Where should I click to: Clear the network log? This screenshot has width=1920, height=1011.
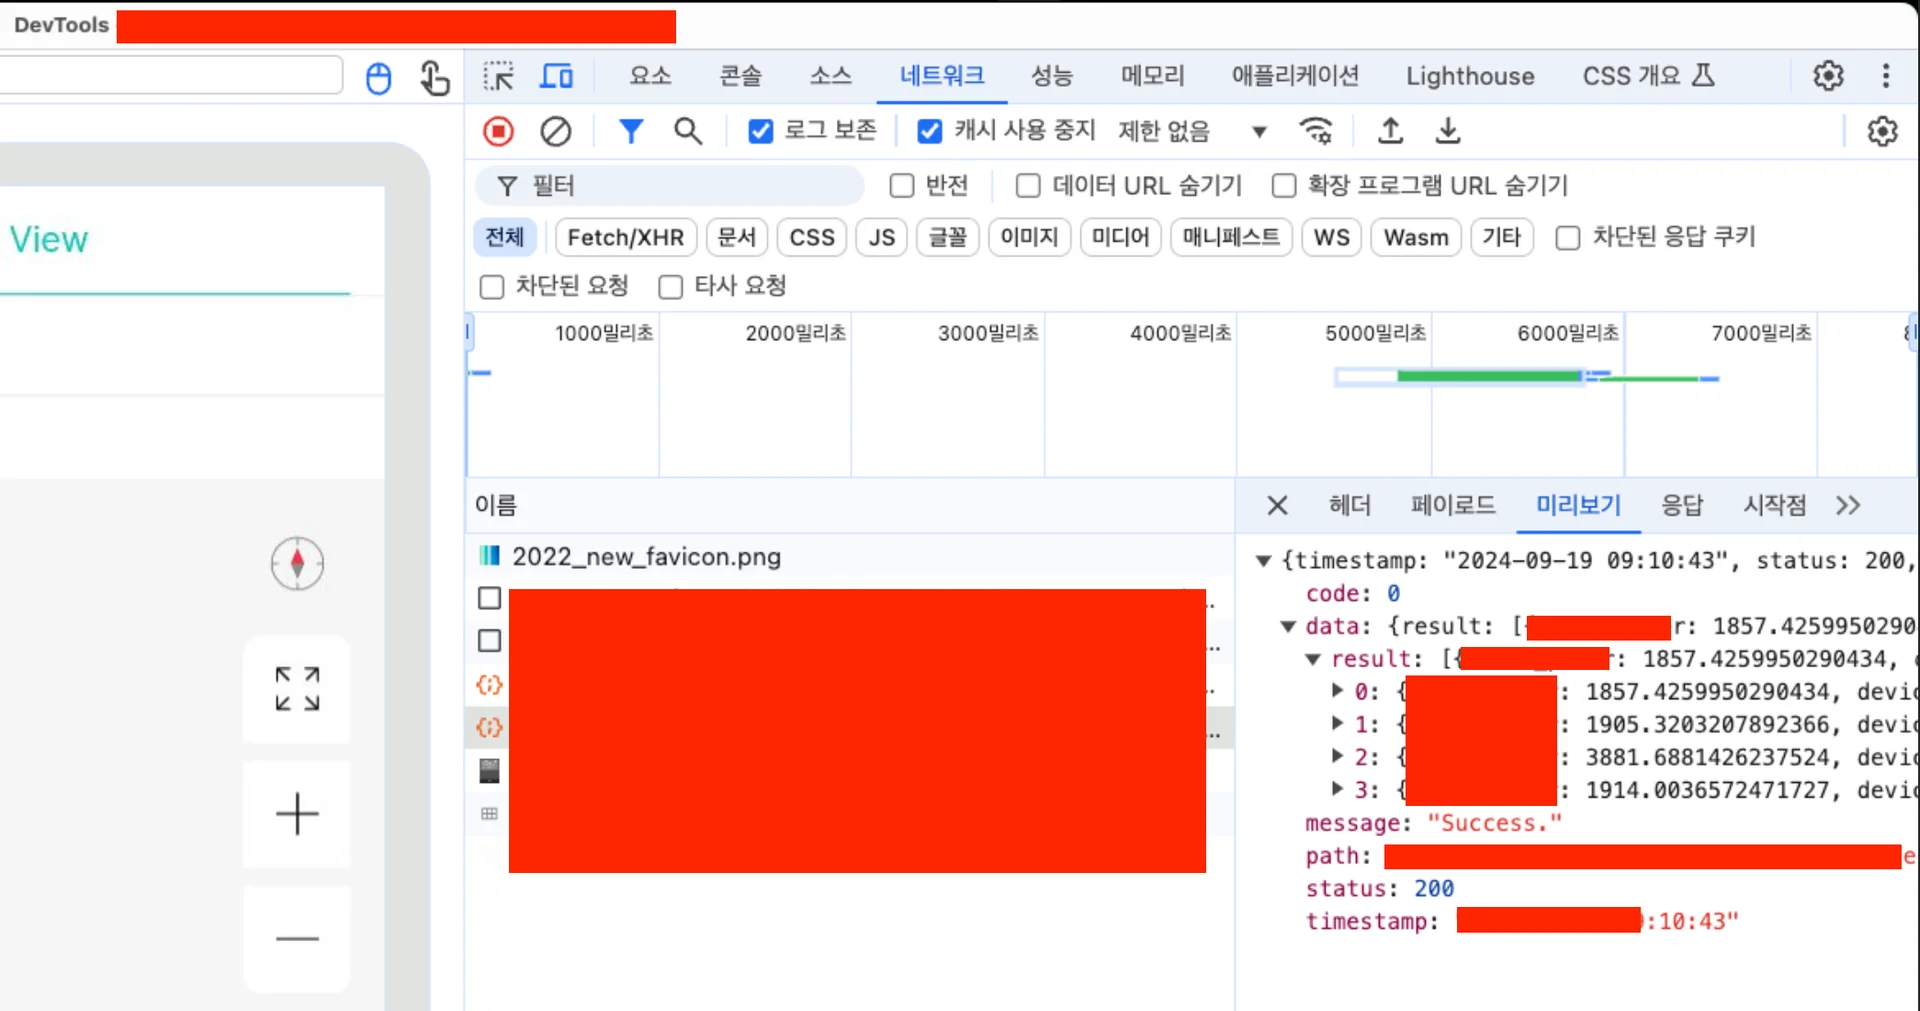pyautogui.click(x=556, y=131)
